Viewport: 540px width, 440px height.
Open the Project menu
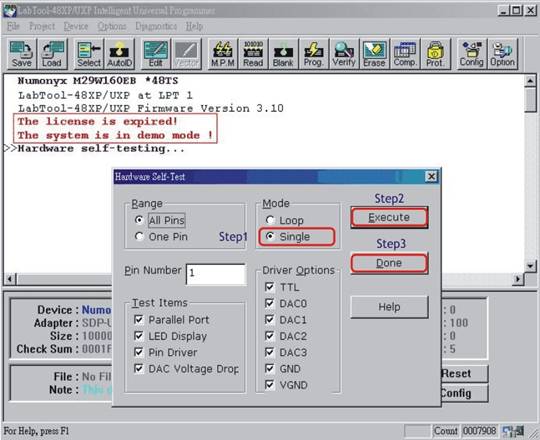42,26
